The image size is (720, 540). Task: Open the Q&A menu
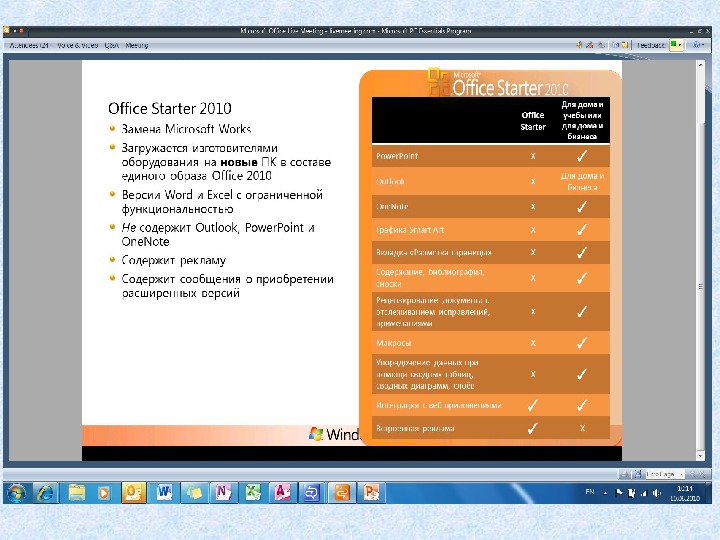(x=112, y=45)
